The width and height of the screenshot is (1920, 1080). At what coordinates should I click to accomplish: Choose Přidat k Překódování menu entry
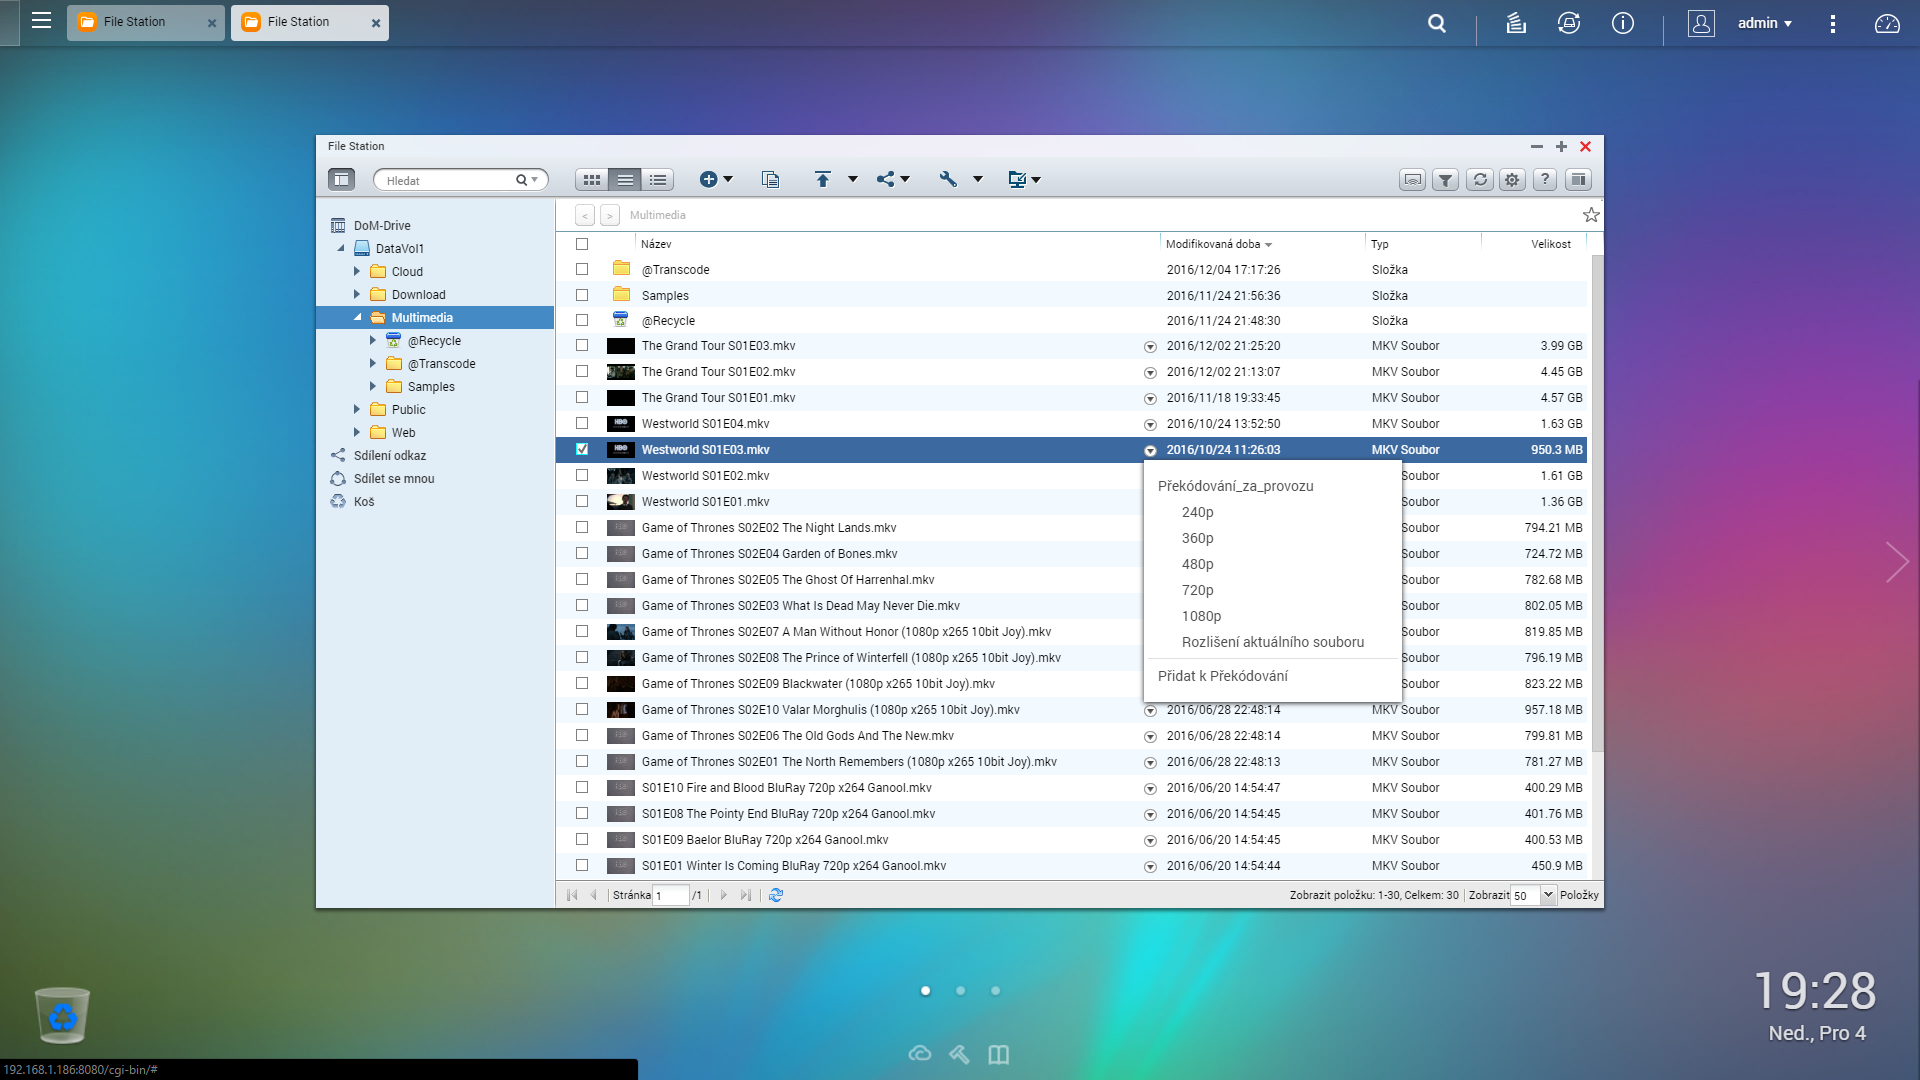(1222, 676)
